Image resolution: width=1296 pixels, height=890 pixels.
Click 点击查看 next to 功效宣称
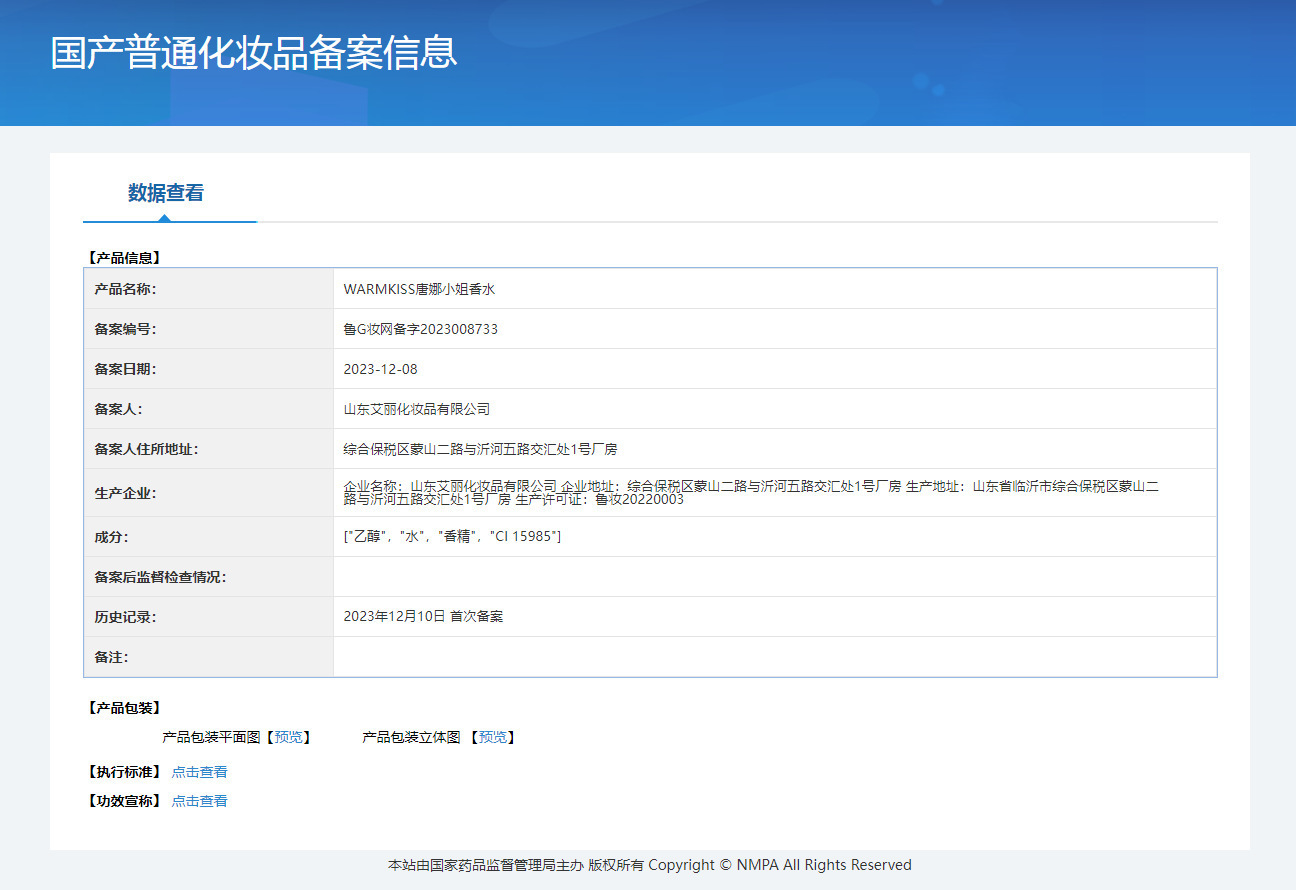(199, 801)
